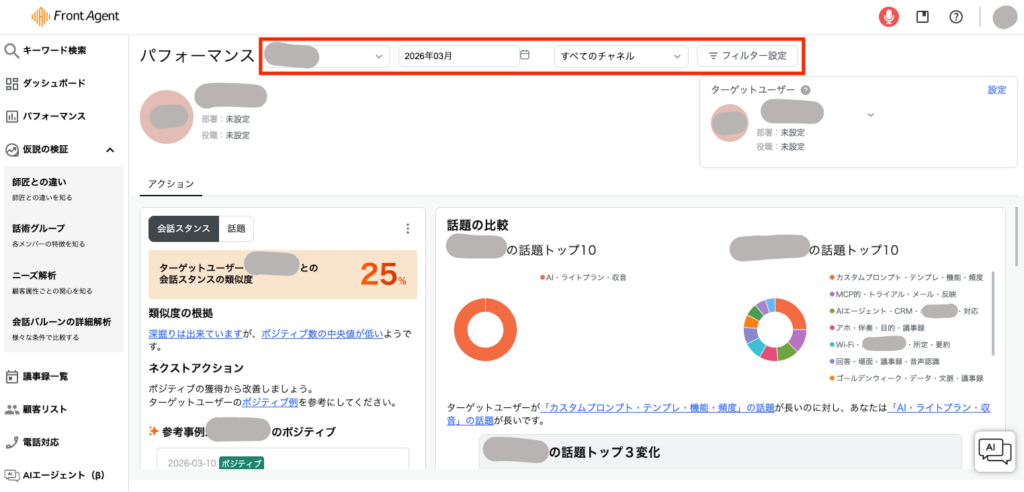Open ダッシュボード in the sidebar
The width and height of the screenshot is (1024, 492).
pyautogui.click(x=53, y=83)
